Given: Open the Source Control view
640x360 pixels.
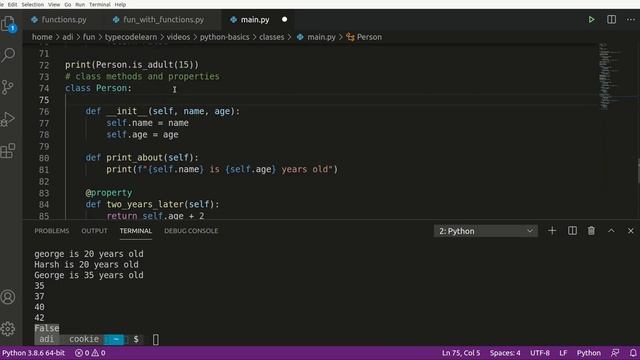Looking at the screenshot, I should pyautogui.click(x=8, y=87).
